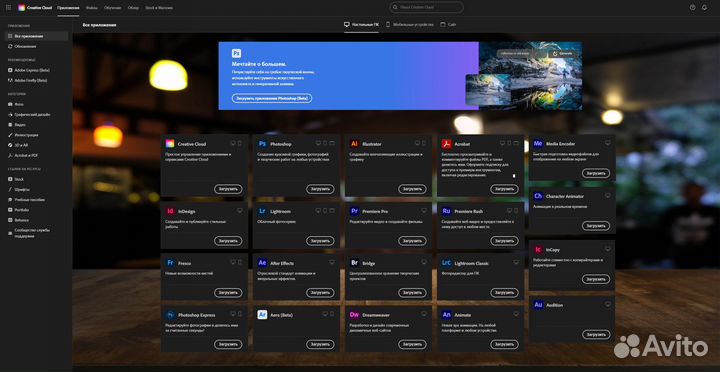Click the After Effects Ae icon
This screenshot has width=720, height=372.
point(262,263)
